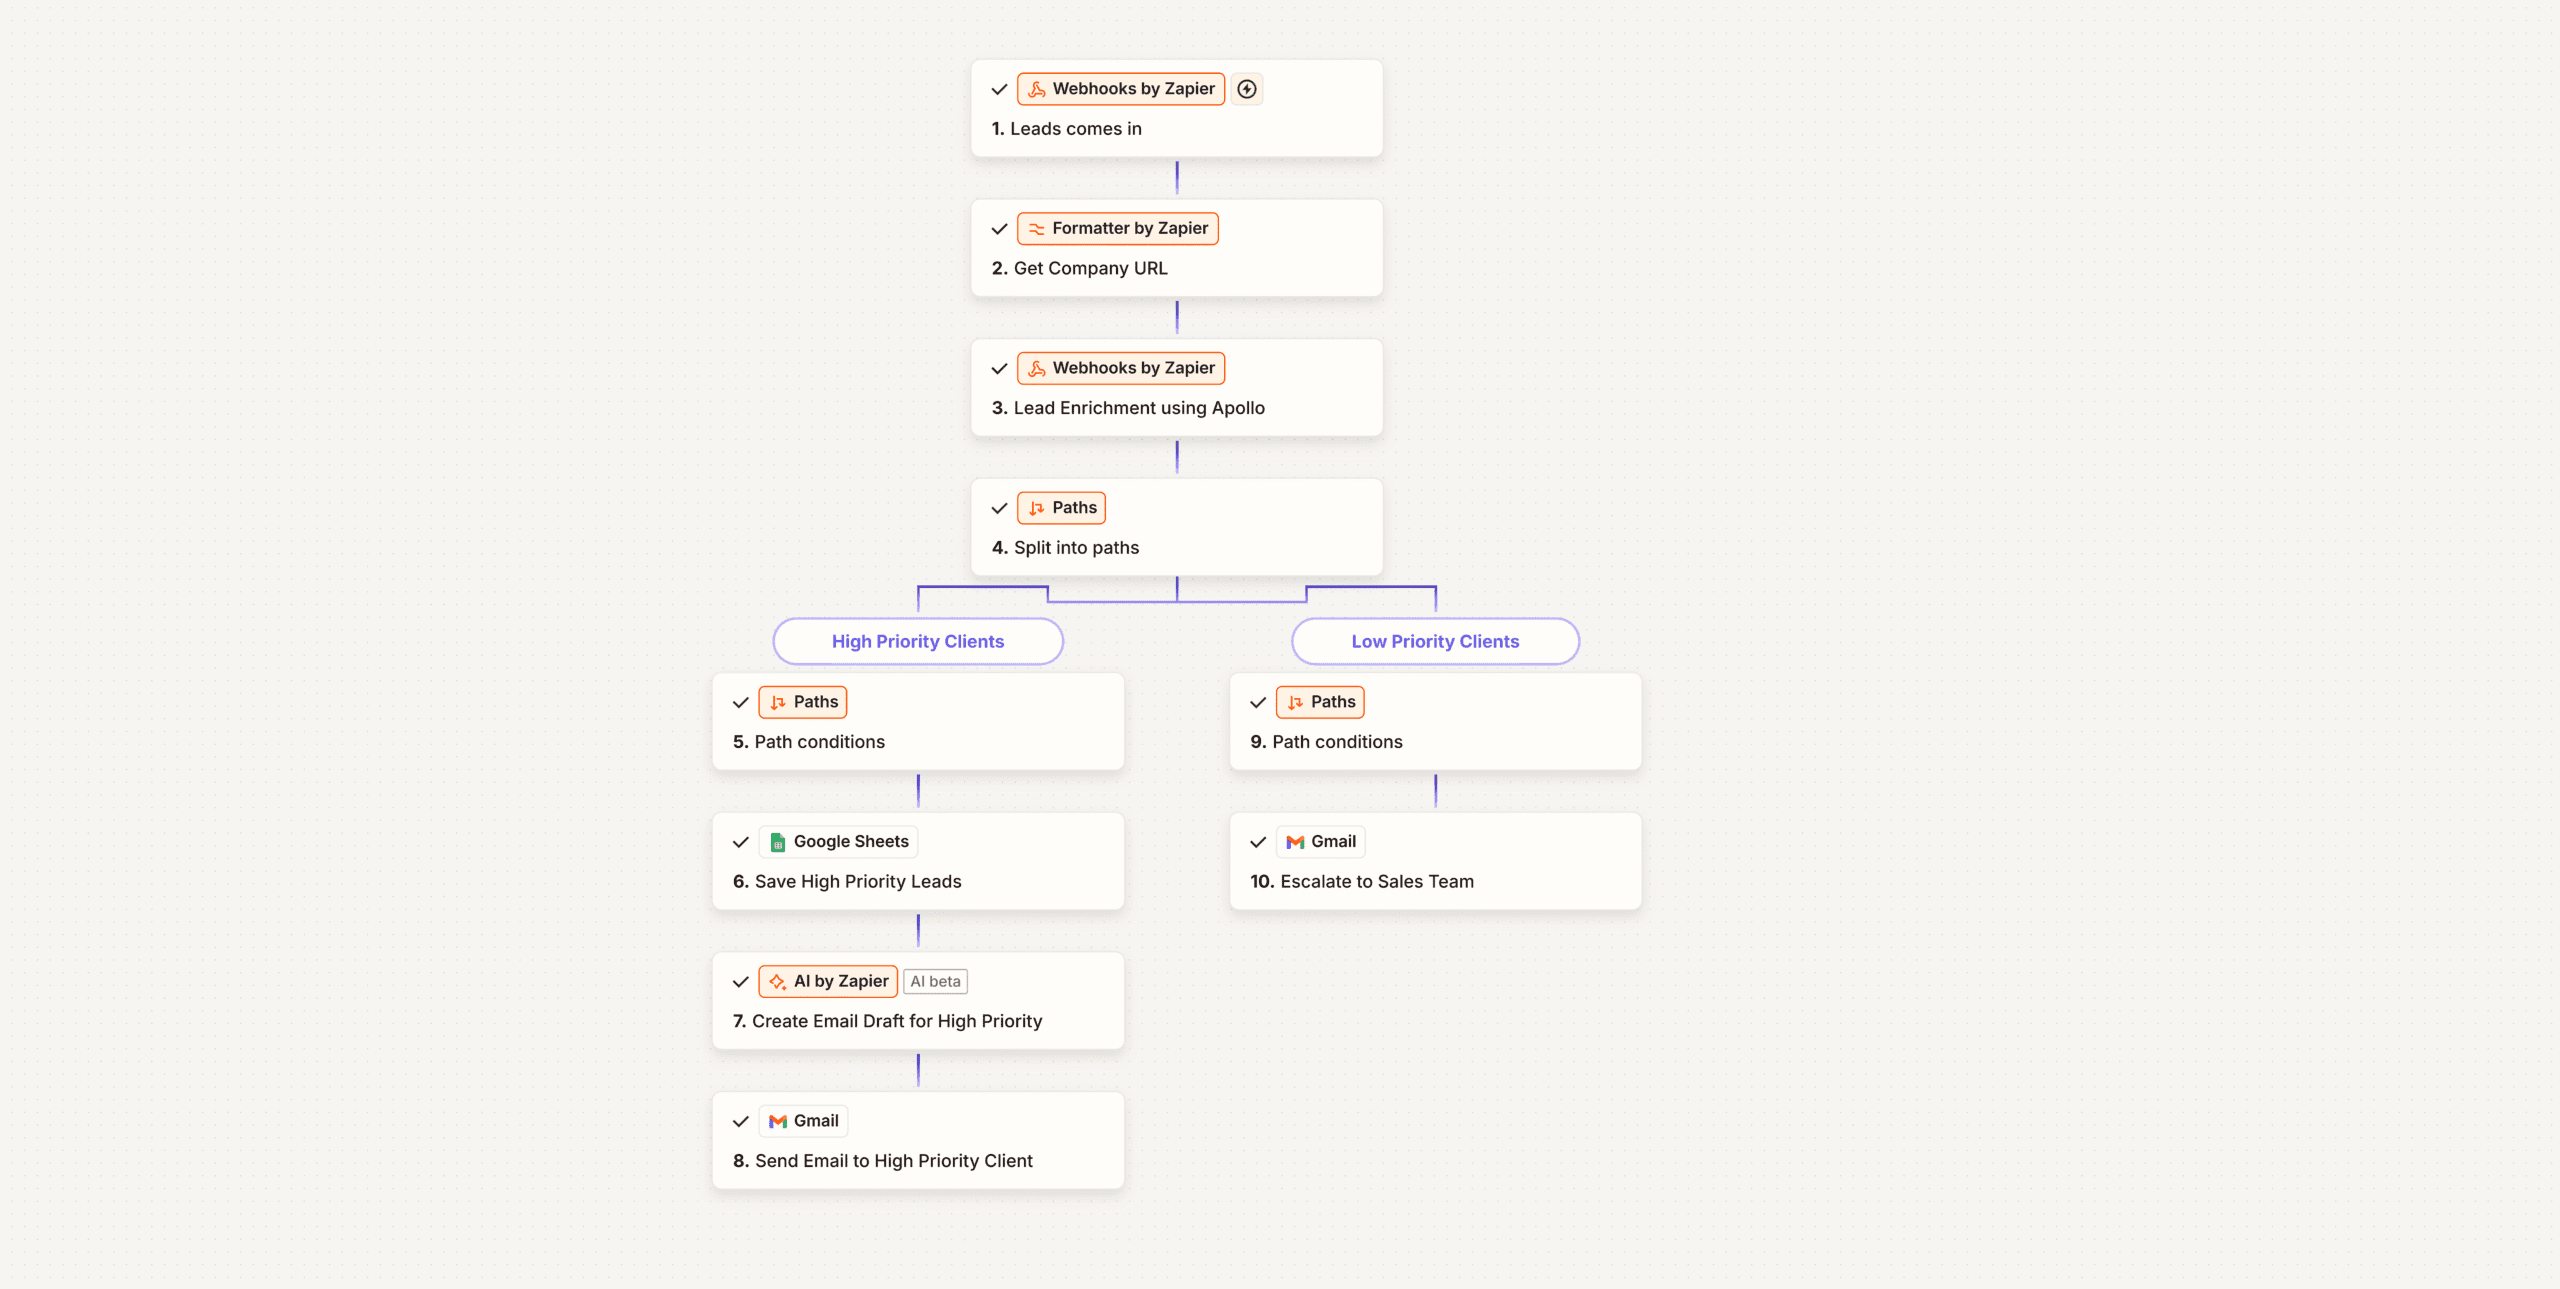This screenshot has height=1289, width=2560.
Task: Open the High Priority Clients path
Action: pyautogui.click(x=917, y=641)
